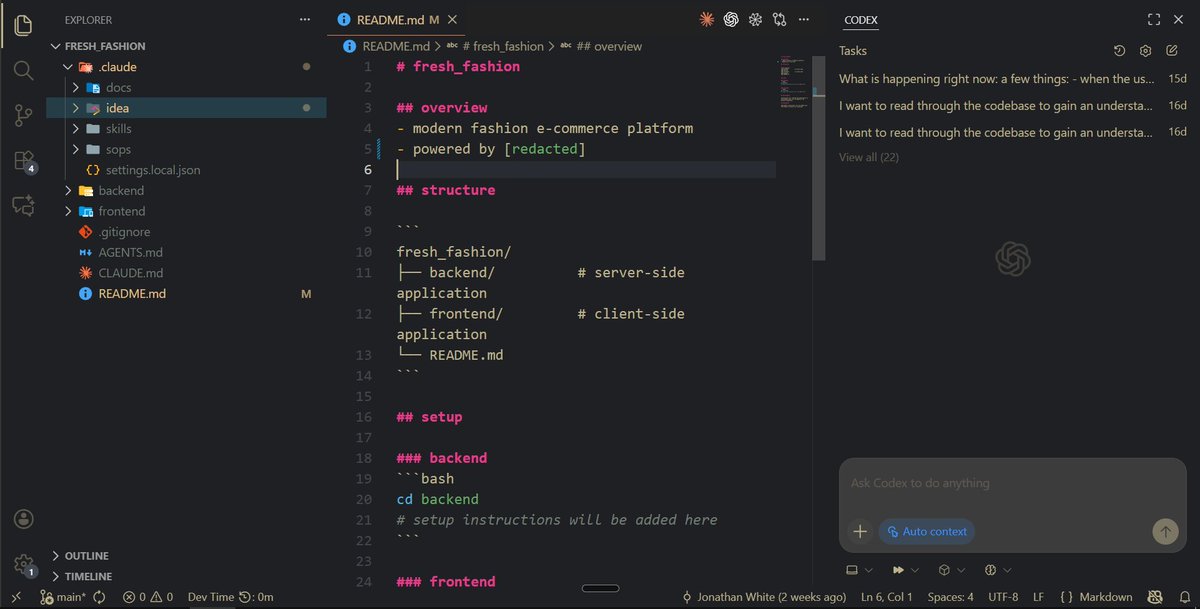Click the compare changes toolbar icon

779,19
